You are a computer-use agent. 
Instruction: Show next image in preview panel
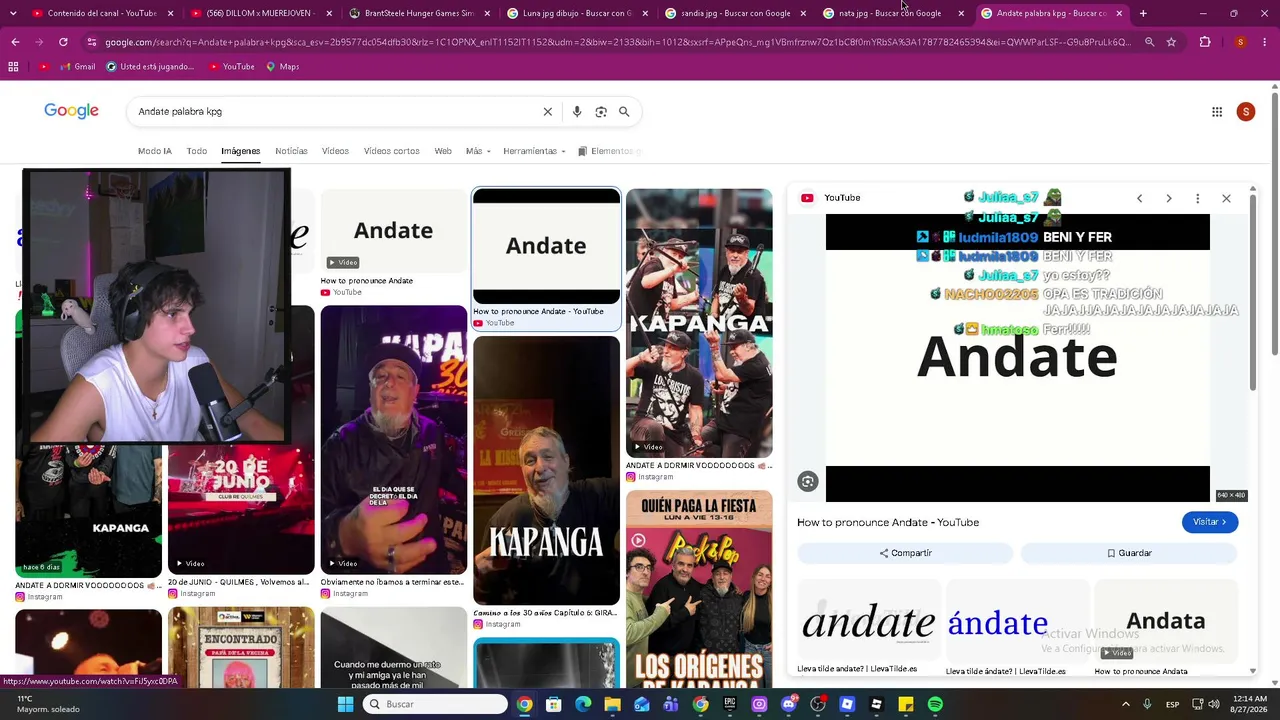(x=1168, y=198)
